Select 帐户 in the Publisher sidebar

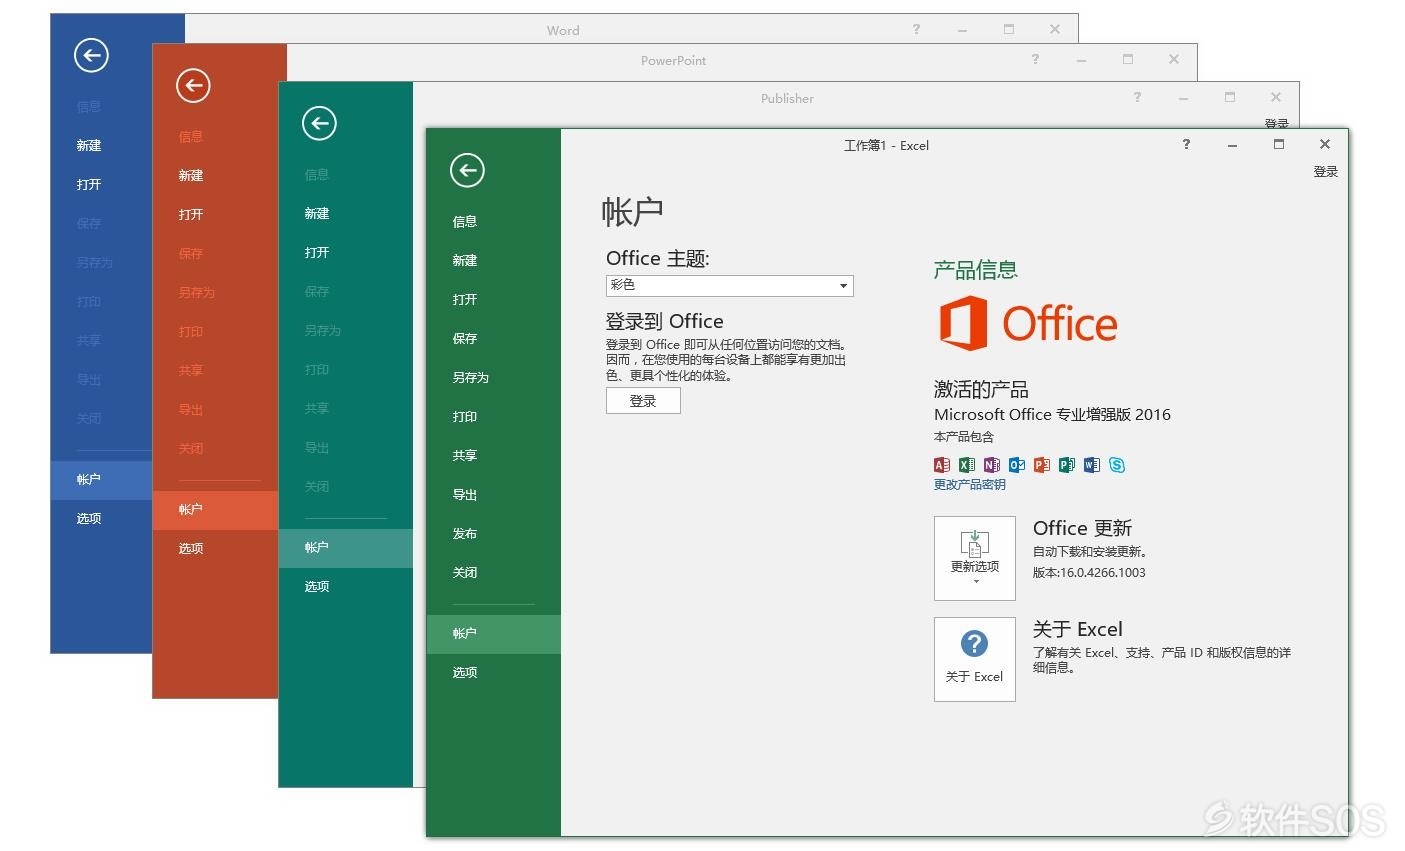click(x=346, y=548)
